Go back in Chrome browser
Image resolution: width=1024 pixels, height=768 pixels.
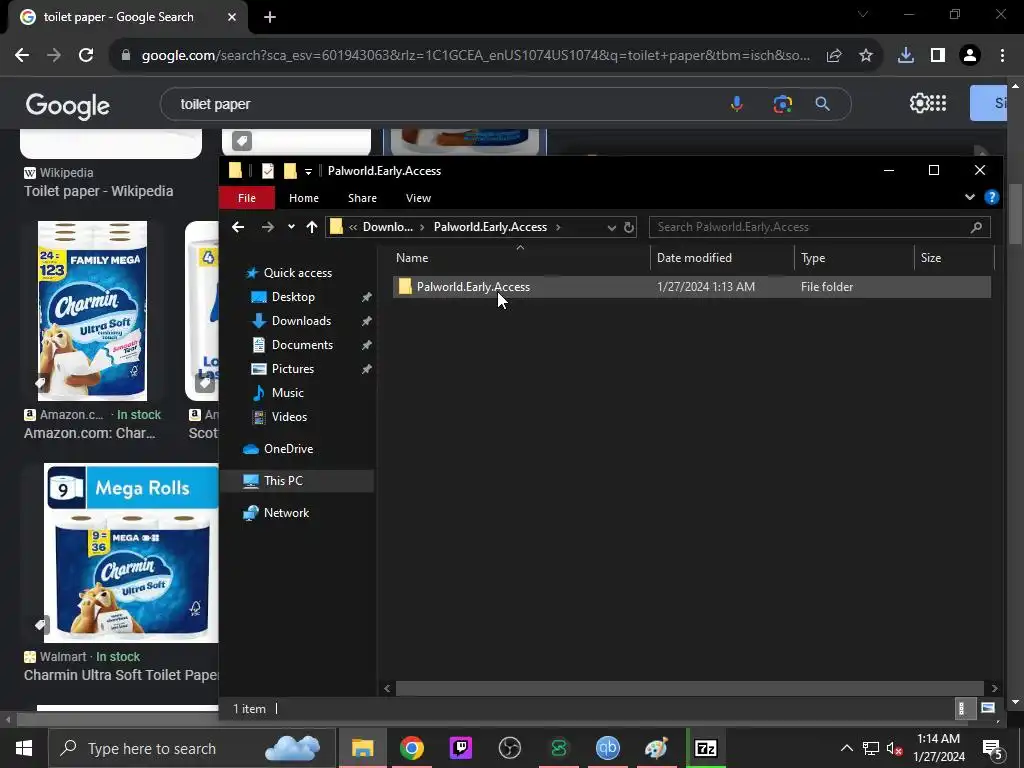click(22, 56)
